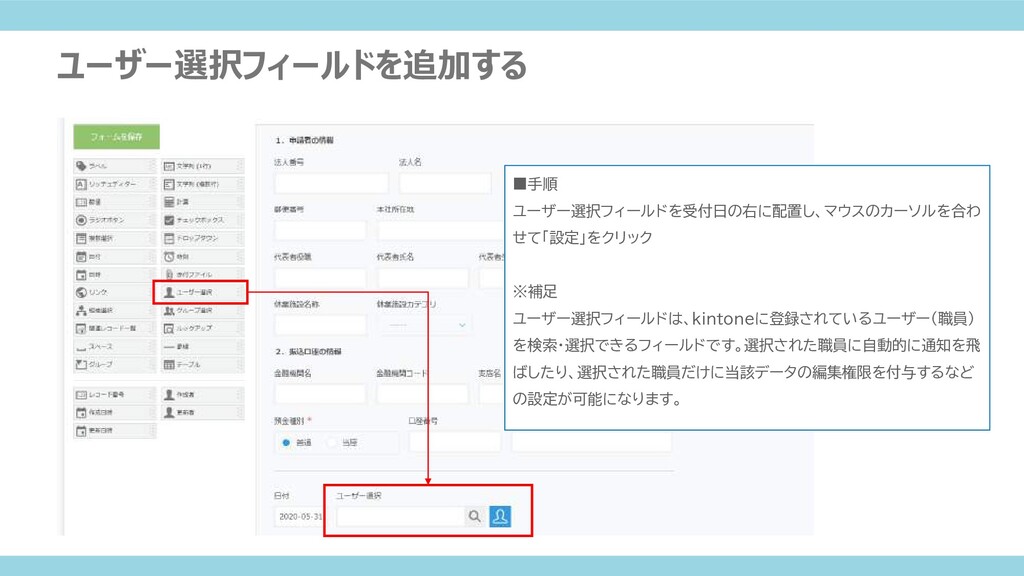Select the 日付 field in the left palette

click(115, 257)
